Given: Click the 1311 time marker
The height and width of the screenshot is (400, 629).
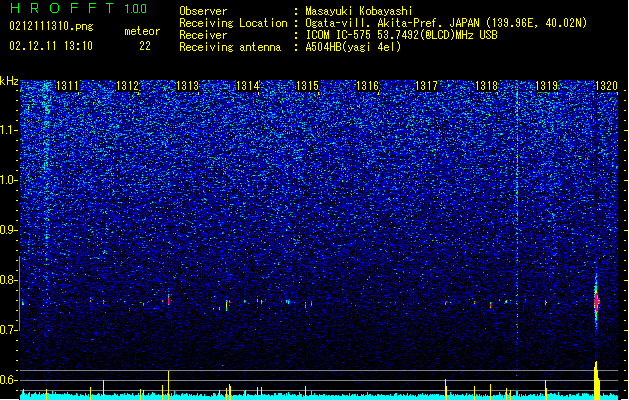Looking at the screenshot, I should (x=67, y=86).
